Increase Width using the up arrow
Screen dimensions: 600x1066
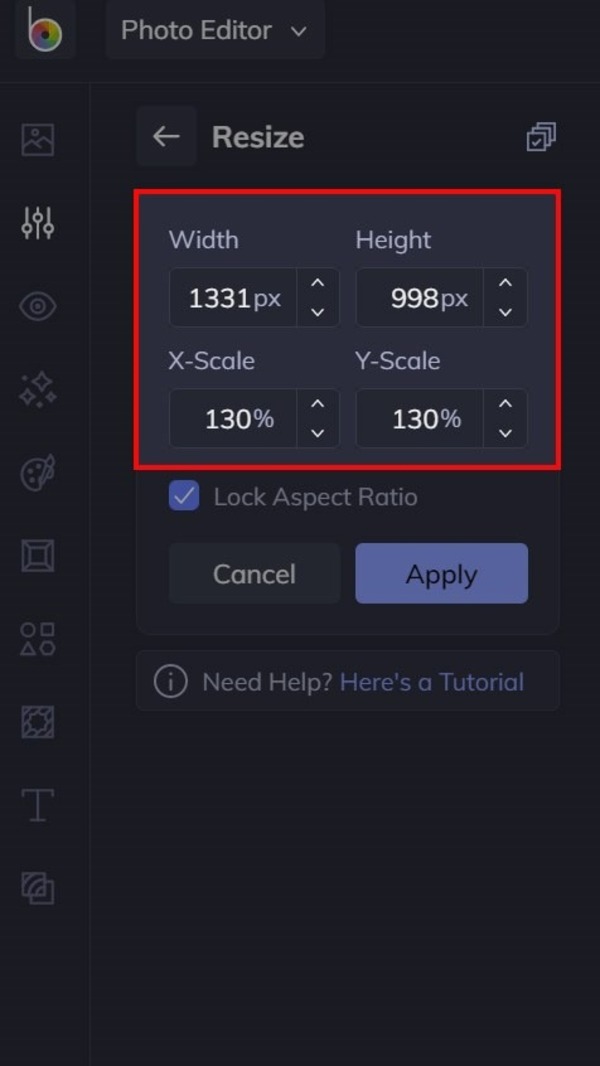318,284
